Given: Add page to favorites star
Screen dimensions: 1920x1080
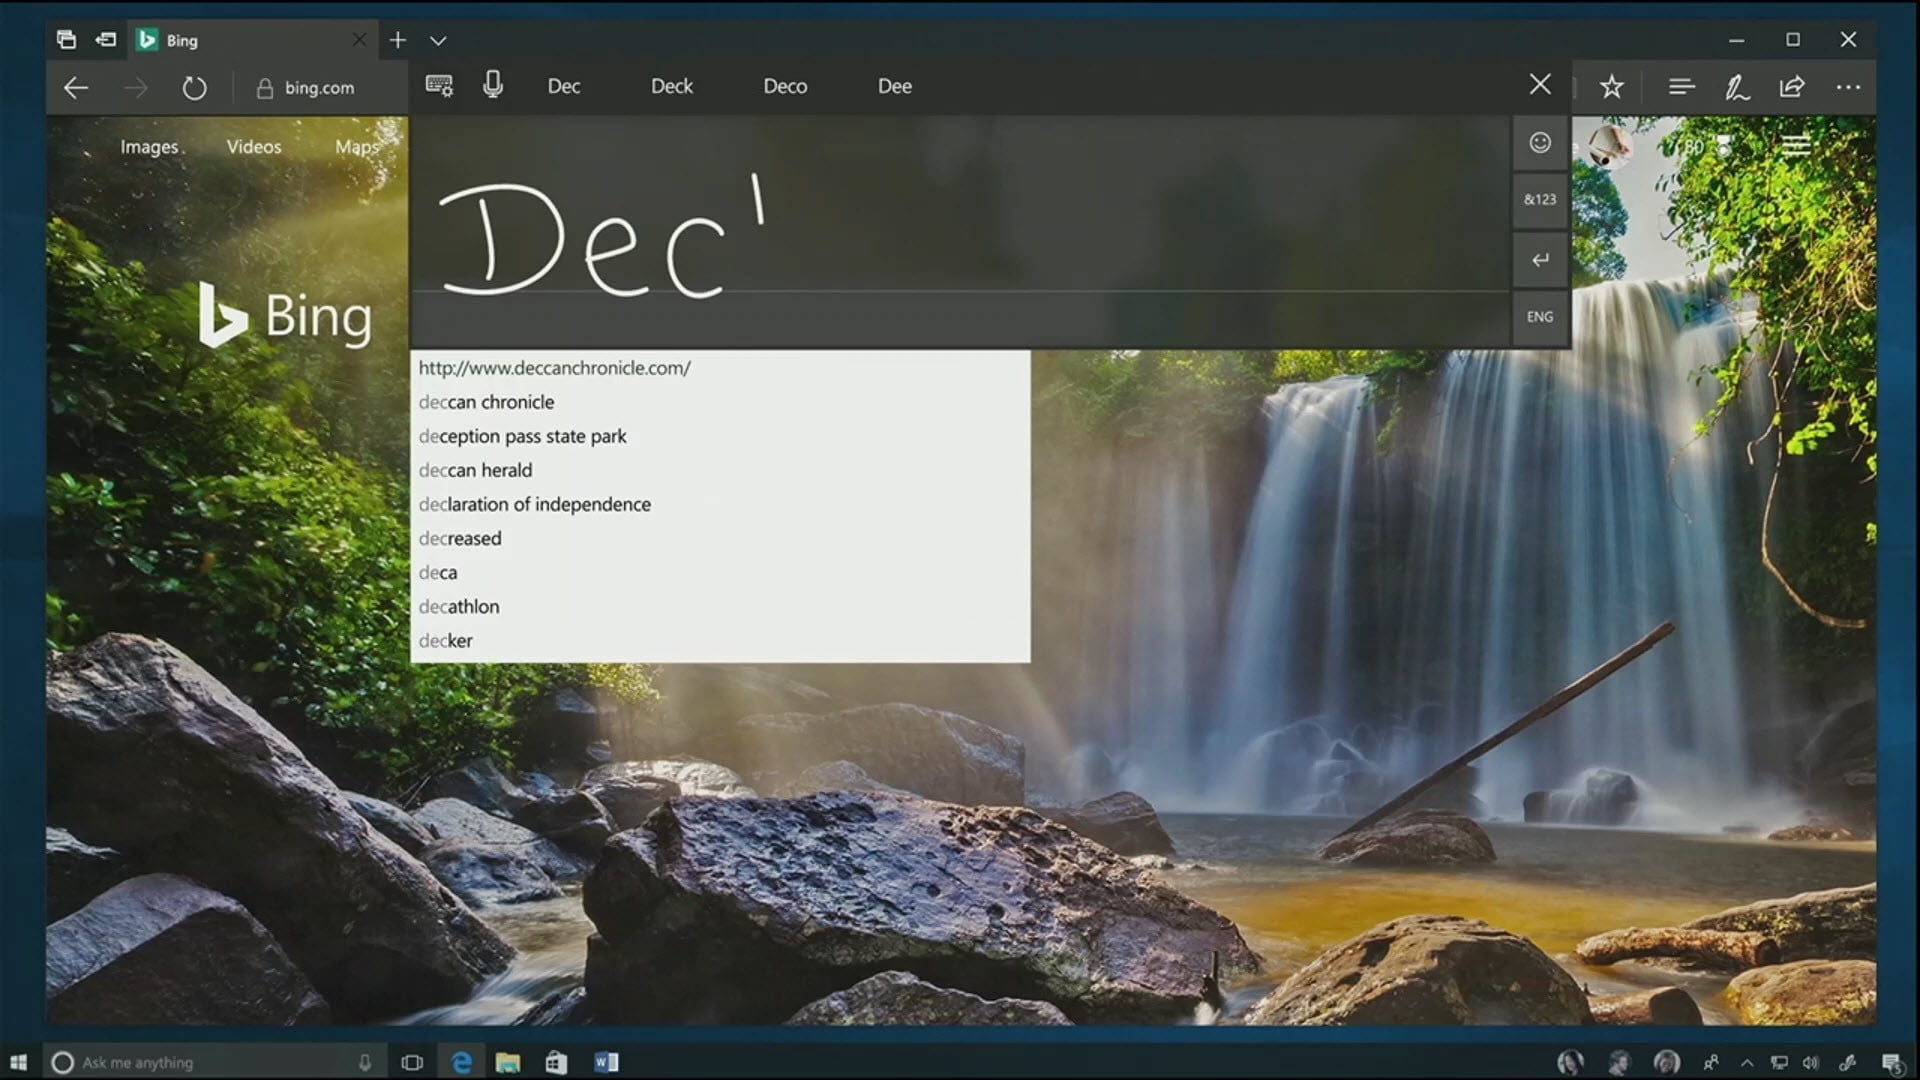Looking at the screenshot, I should click(x=1611, y=87).
